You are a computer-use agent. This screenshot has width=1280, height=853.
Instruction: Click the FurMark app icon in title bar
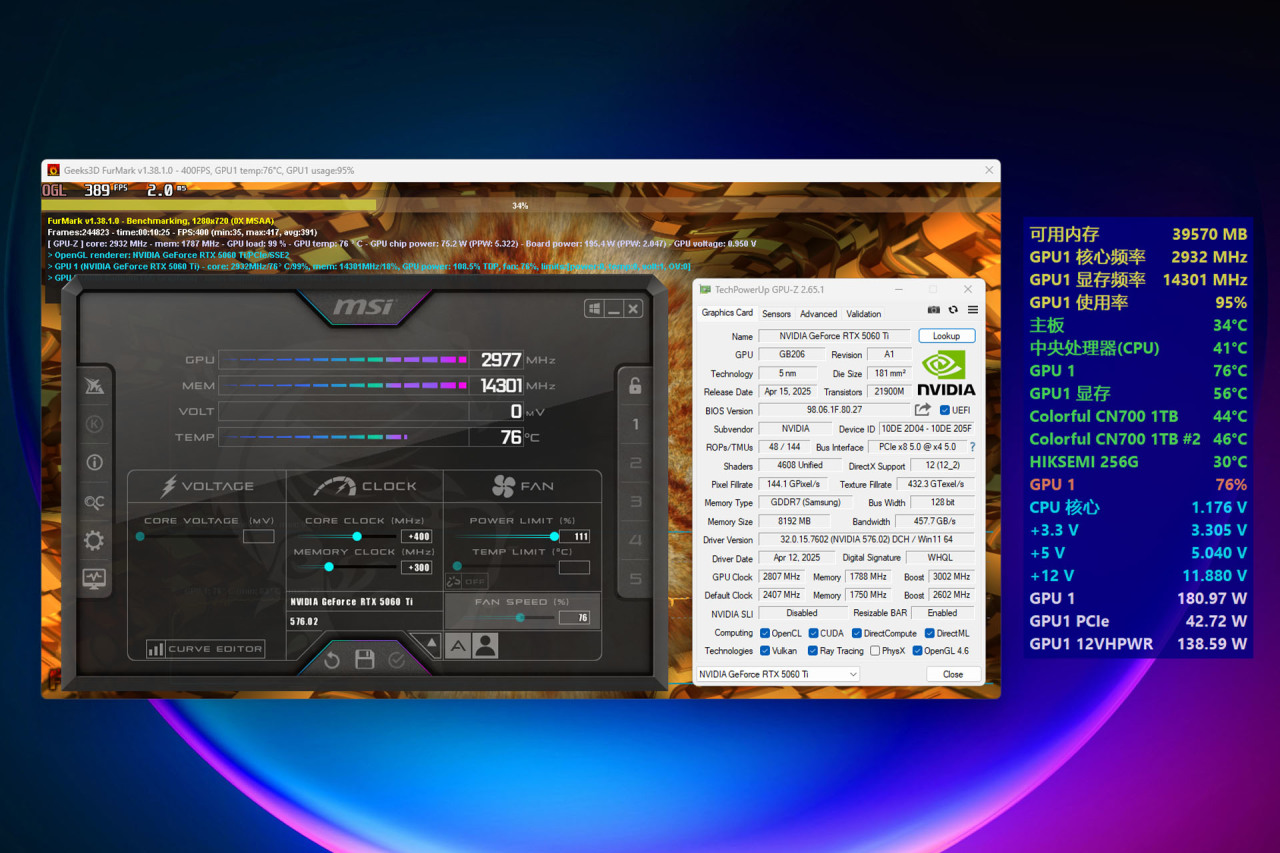tap(53, 170)
